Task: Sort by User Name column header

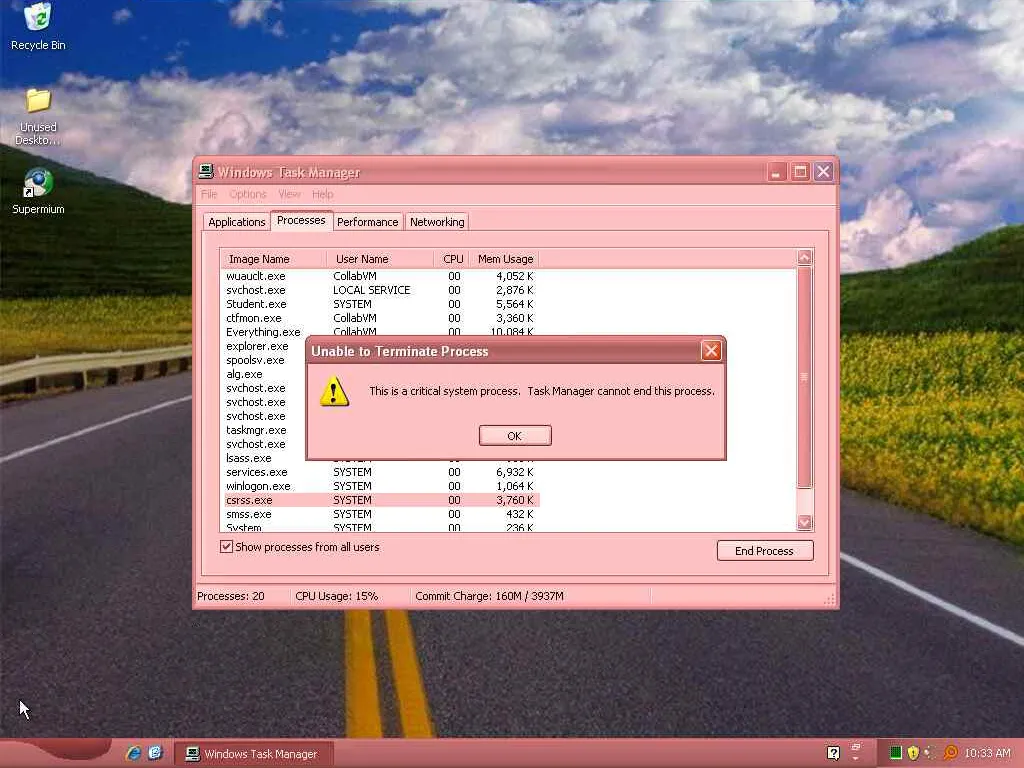Action: (x=379, y=259)
